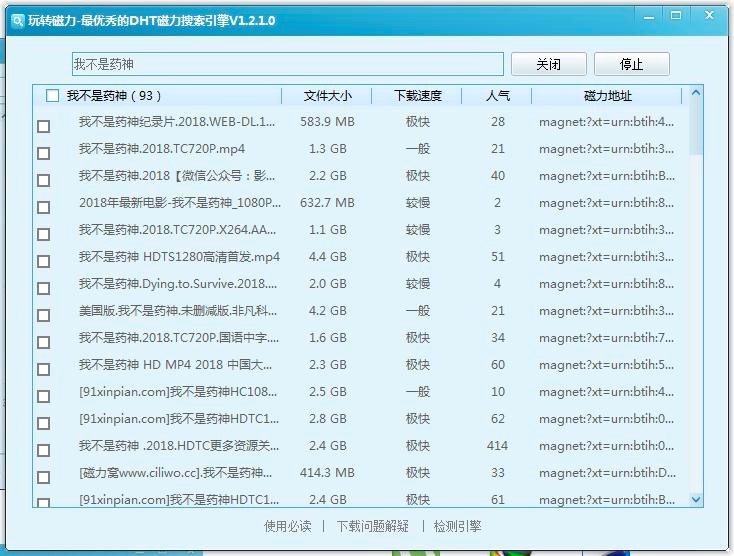The width and height of the screenshot is (734, 556).
Task: Select file name 2018年最新电影-我不是药神_1080P
Action: [180, 203]
